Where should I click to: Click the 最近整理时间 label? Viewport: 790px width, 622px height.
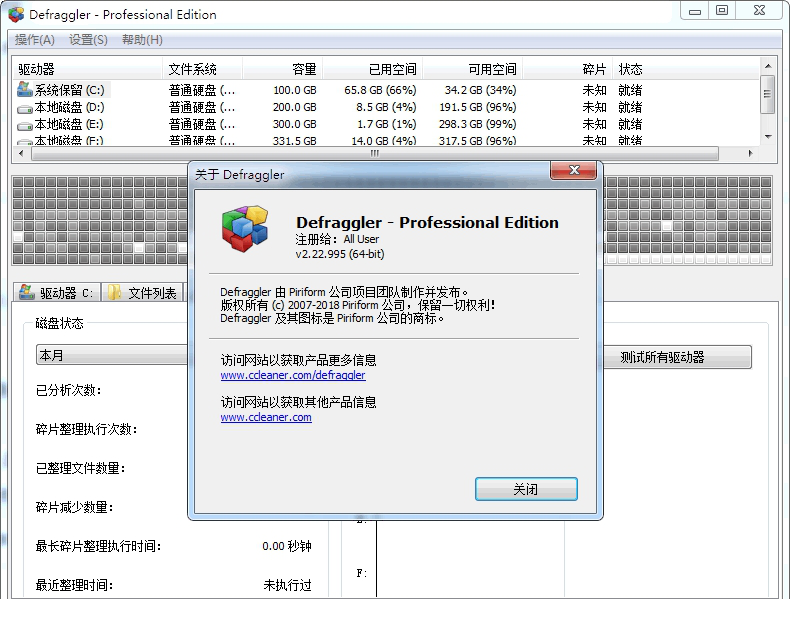(x=74, y=585)
